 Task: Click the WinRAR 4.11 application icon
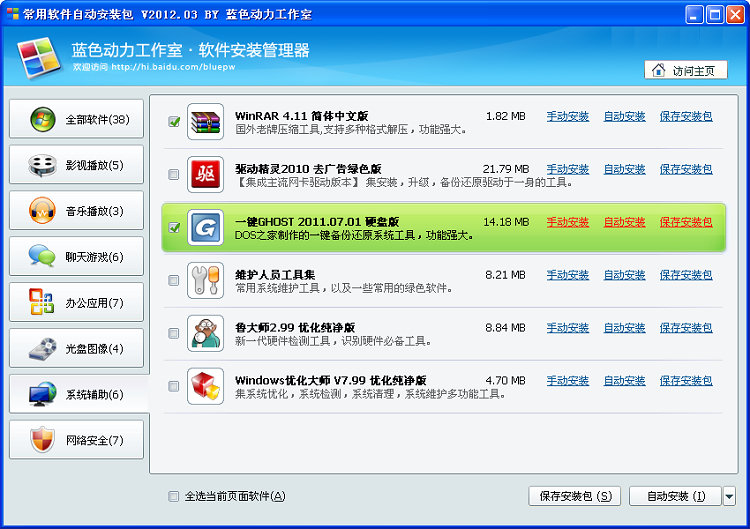coord(205,121)
